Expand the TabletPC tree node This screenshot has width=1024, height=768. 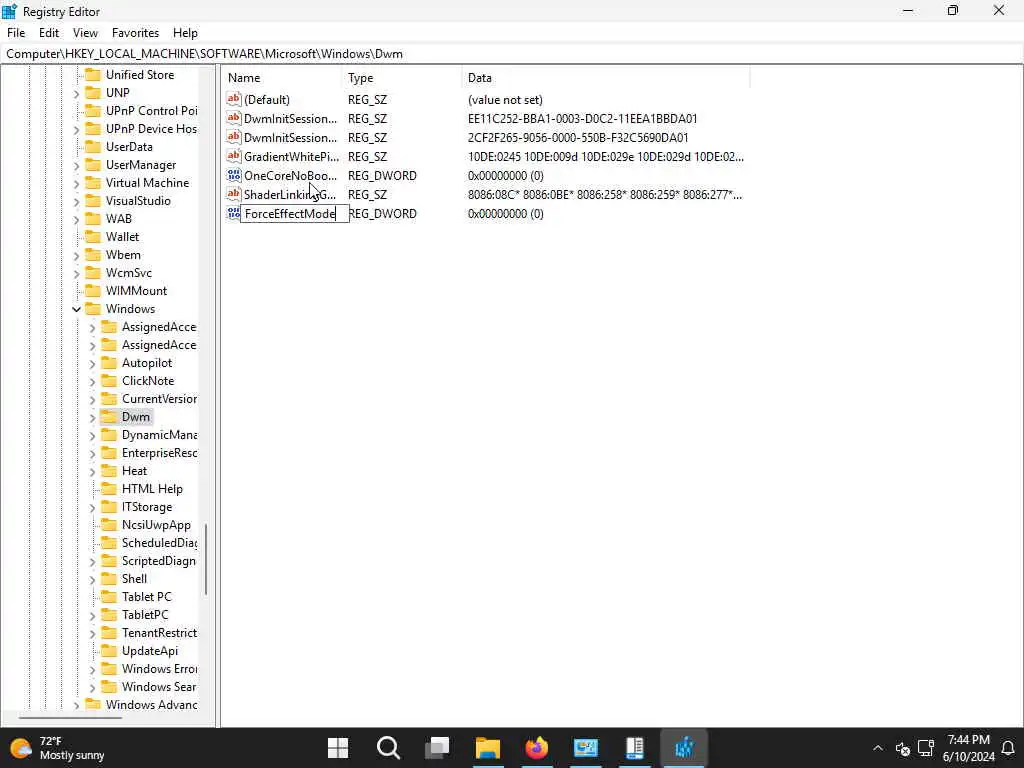pyautogui.click(x=92, y=615)
